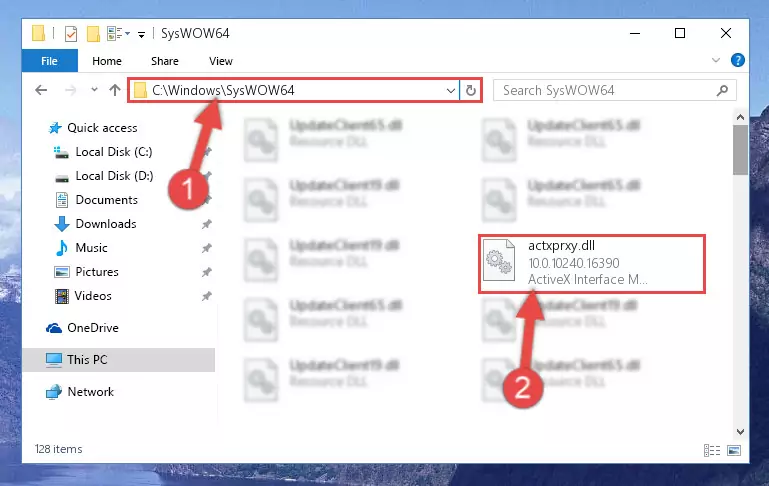Open Local Disk (D:) in sidebar
The image size is (769, 486).
pos(114,176)
